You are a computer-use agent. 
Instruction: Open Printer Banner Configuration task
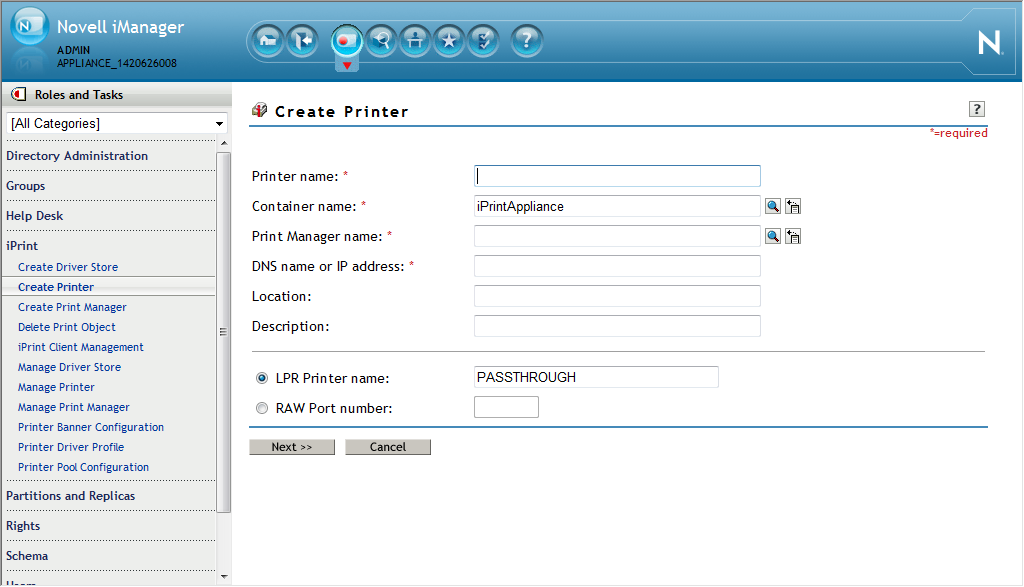pos(91,428)
